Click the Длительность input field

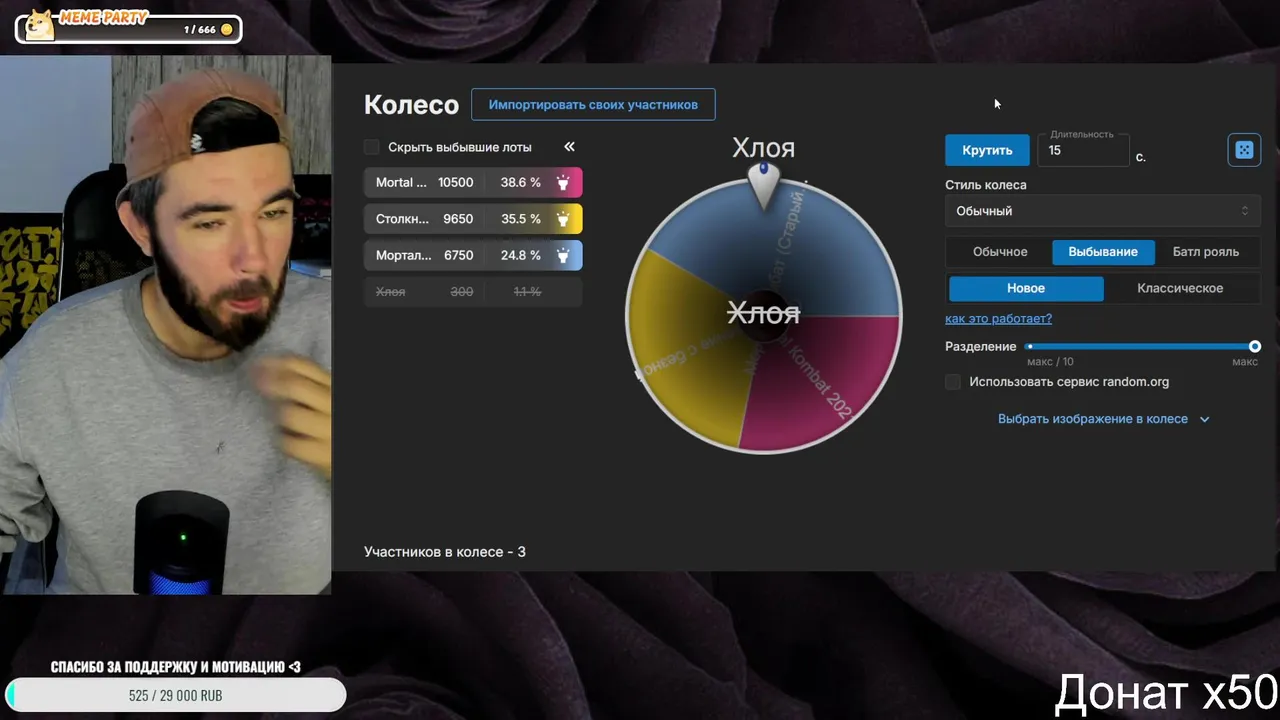click(x=1083, y=150)
